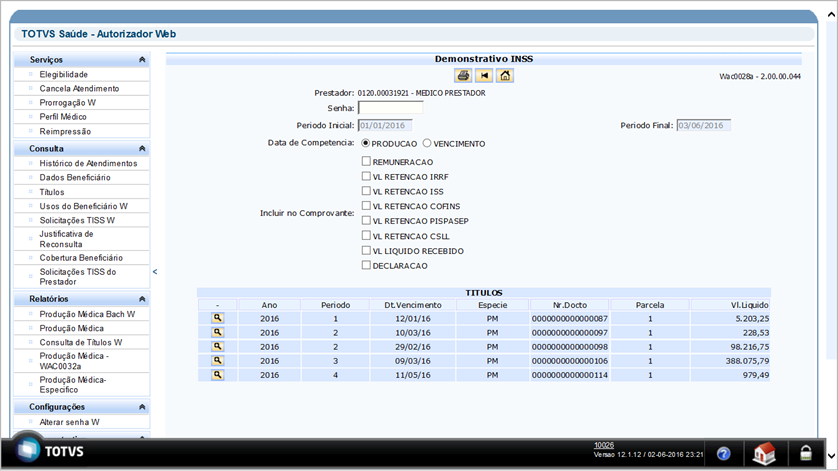Viewport: 838px width, 471px height.
Task: Select the PRODUCAO radio option
Action: coord(366,143)
